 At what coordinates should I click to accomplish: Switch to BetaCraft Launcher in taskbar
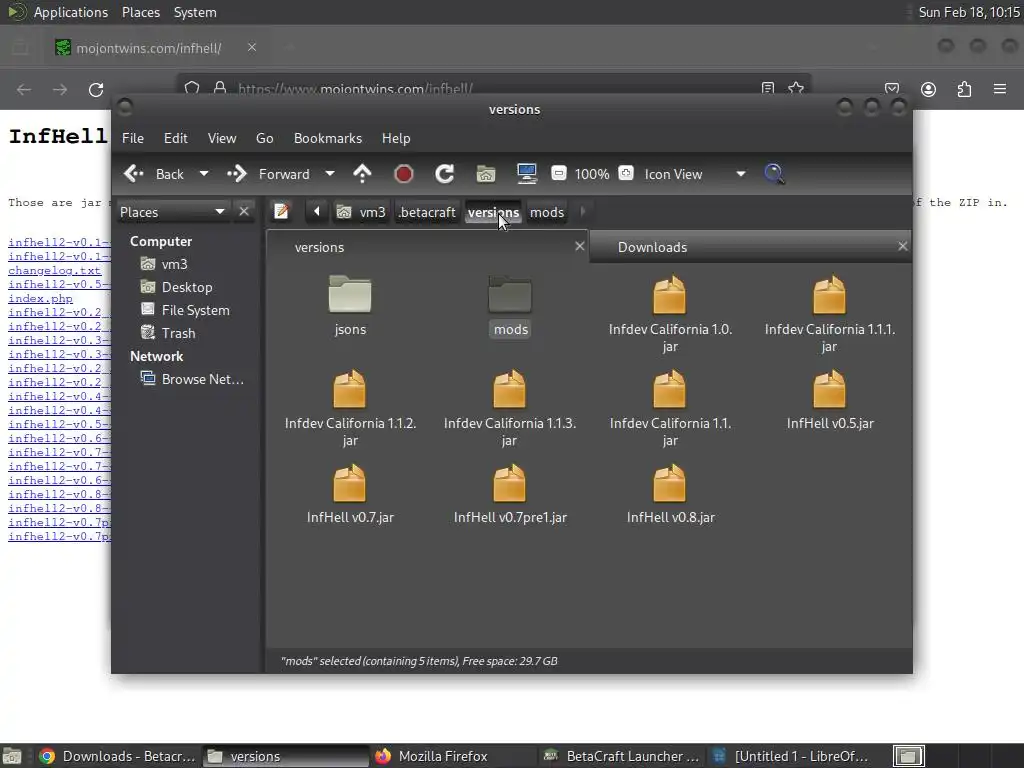pos(622,756)
